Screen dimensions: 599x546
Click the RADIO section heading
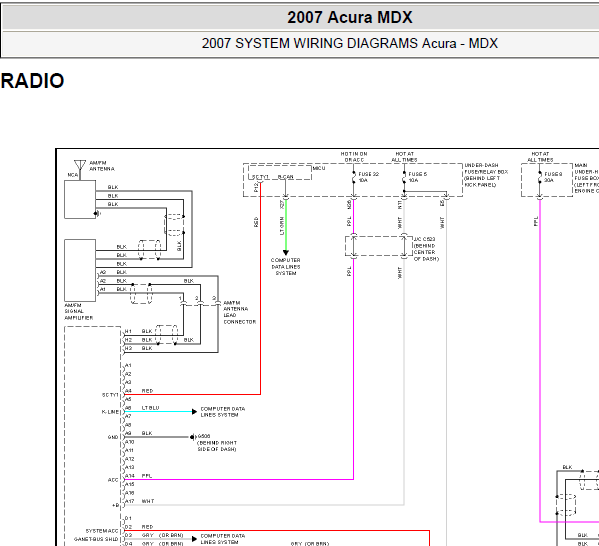tap(32, 81)
